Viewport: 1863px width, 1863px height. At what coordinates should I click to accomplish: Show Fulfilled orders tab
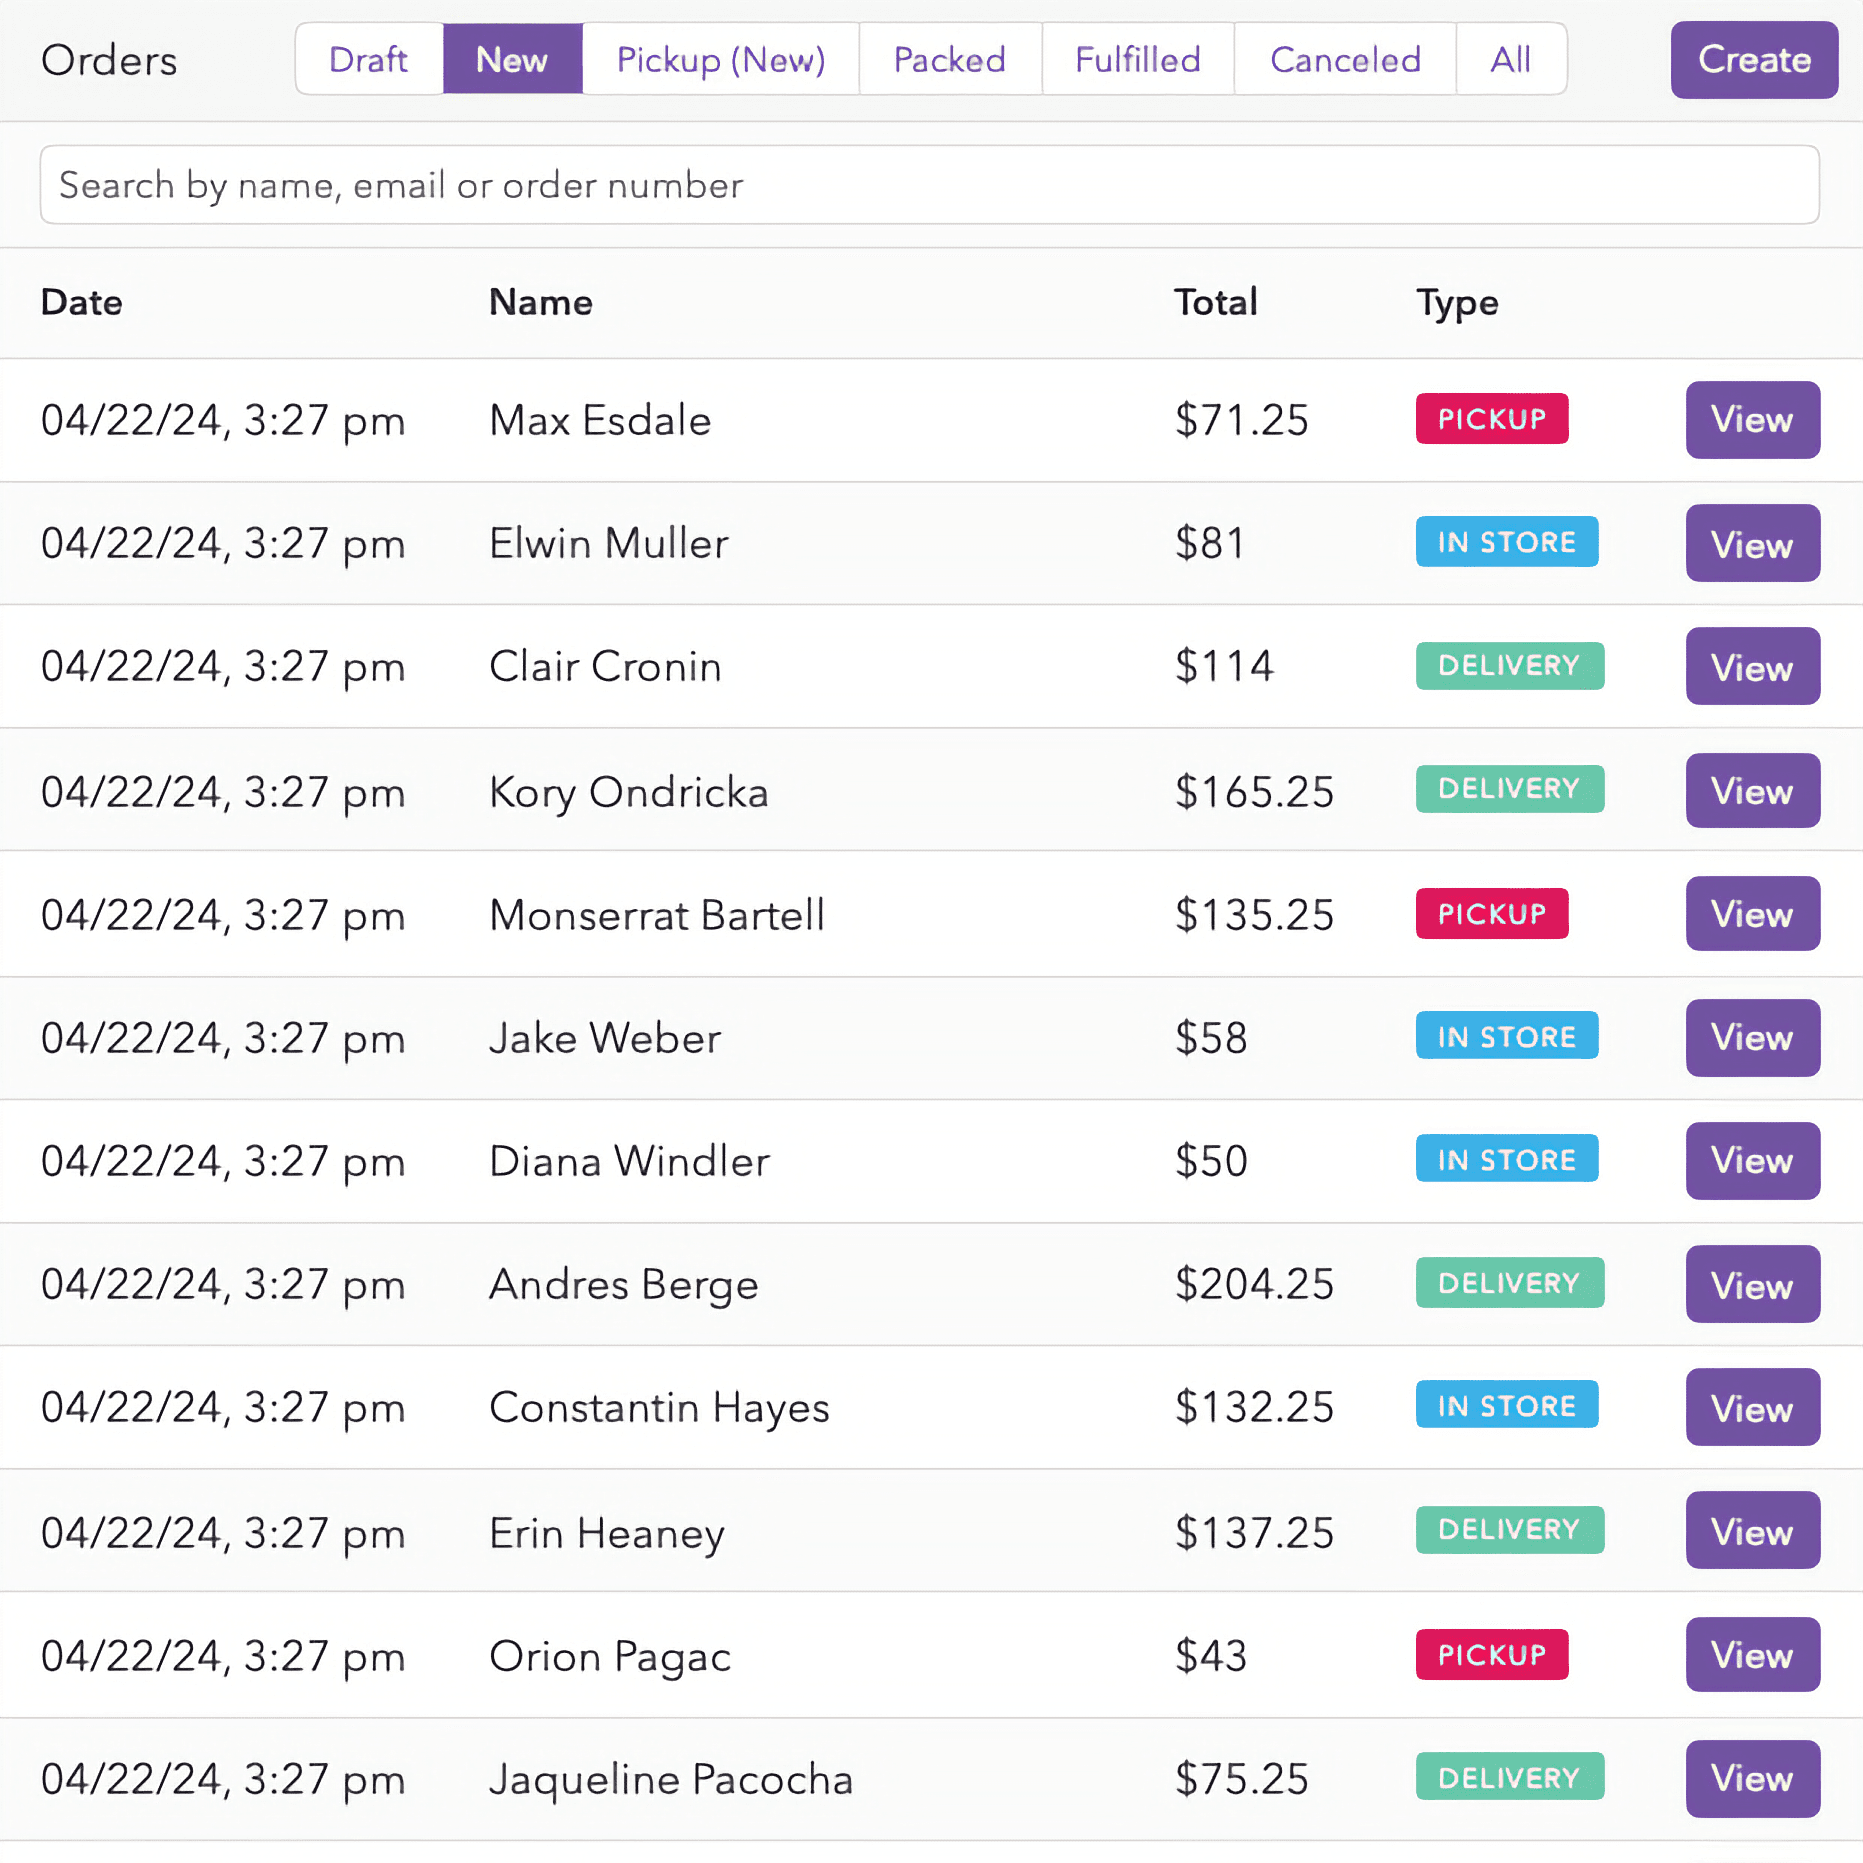1137,60
